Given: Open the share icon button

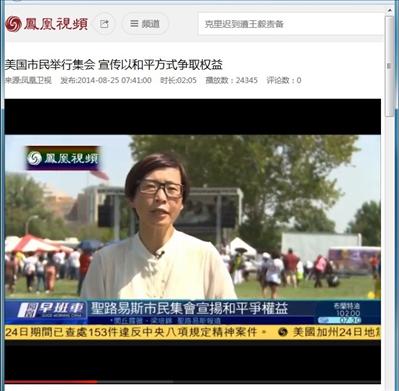Looking at the screenshot, I should pos(104,24).
